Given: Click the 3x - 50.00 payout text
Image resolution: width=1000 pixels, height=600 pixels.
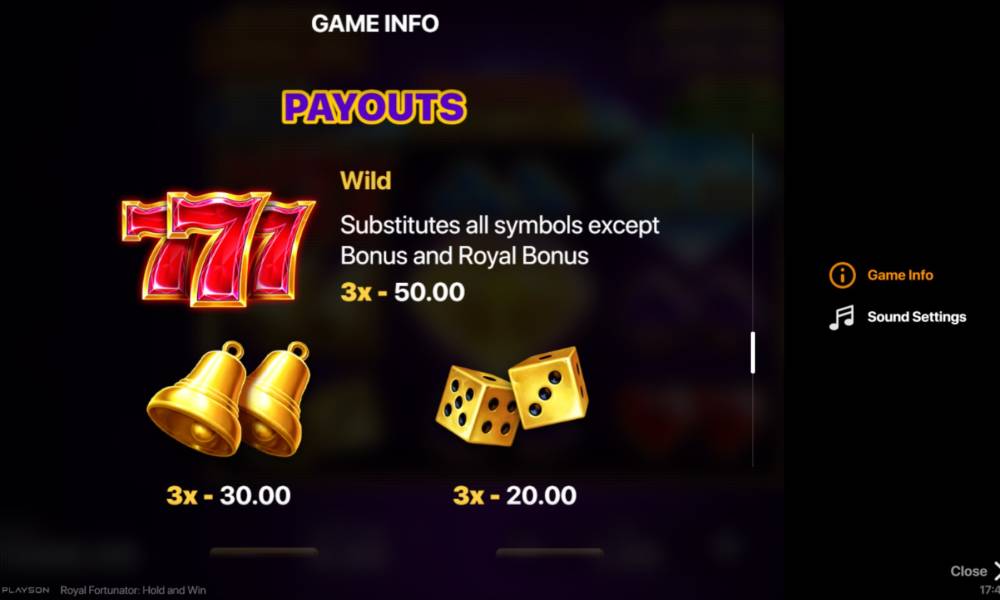Looking at the screenshot, I should click(x=402, y=292).
